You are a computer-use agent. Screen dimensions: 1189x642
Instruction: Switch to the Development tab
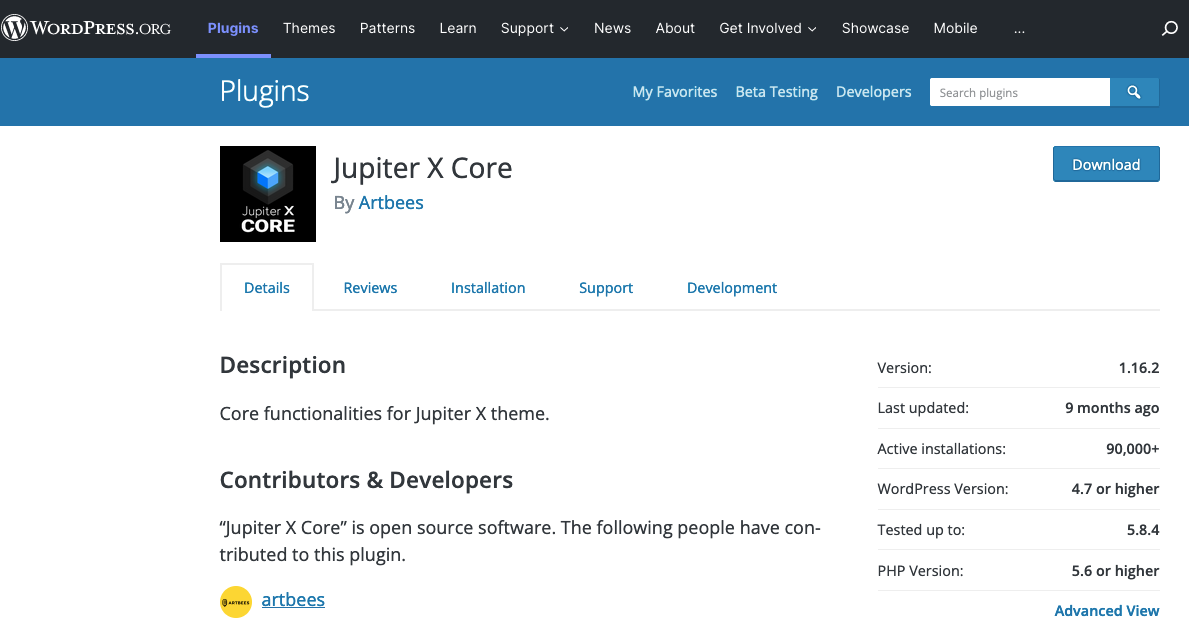pos(732,287)
